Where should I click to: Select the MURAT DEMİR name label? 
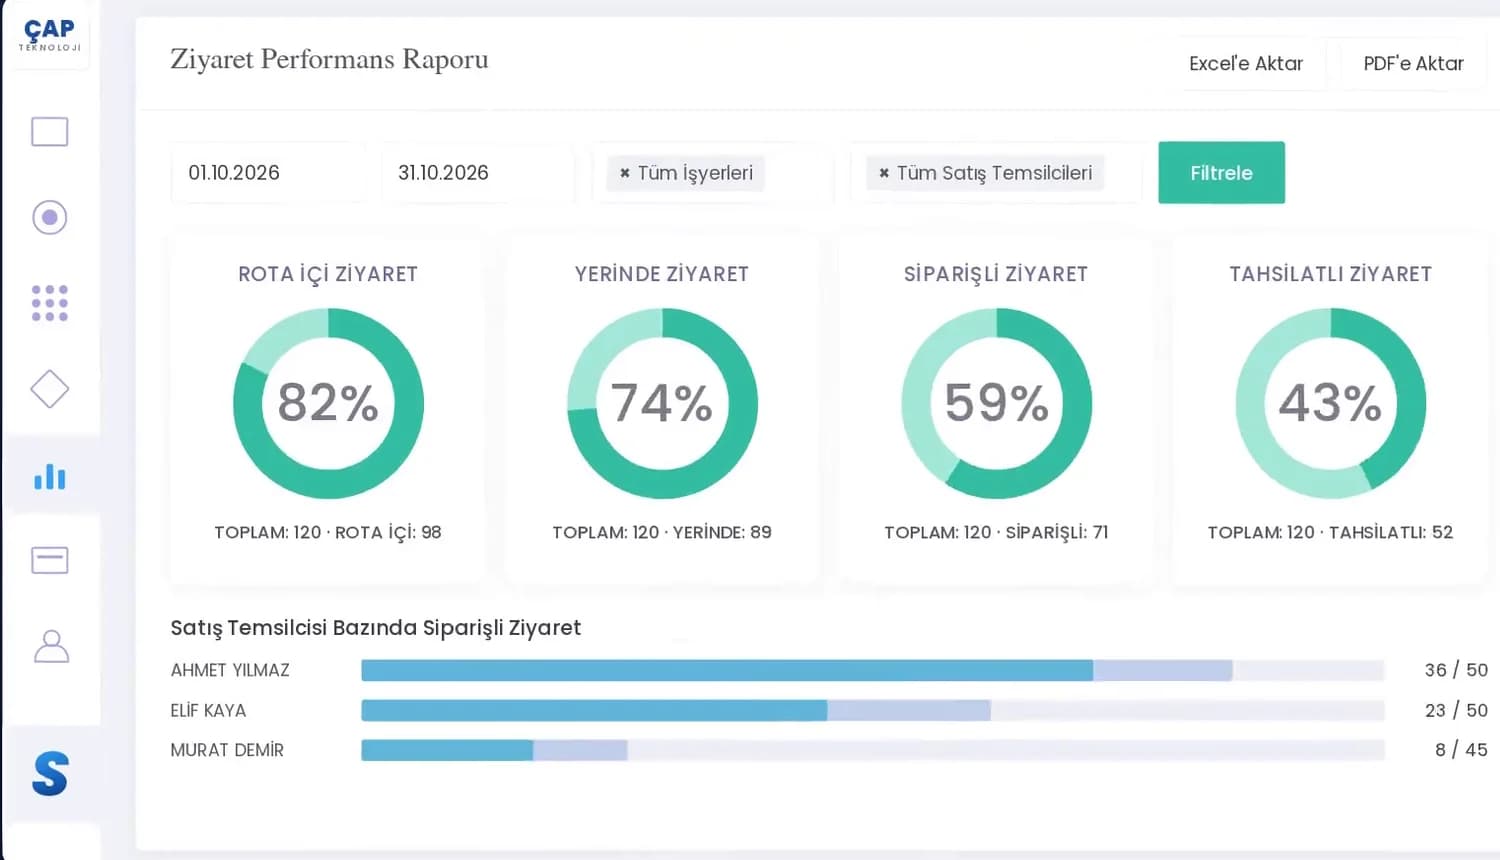(x=227, y=750)
